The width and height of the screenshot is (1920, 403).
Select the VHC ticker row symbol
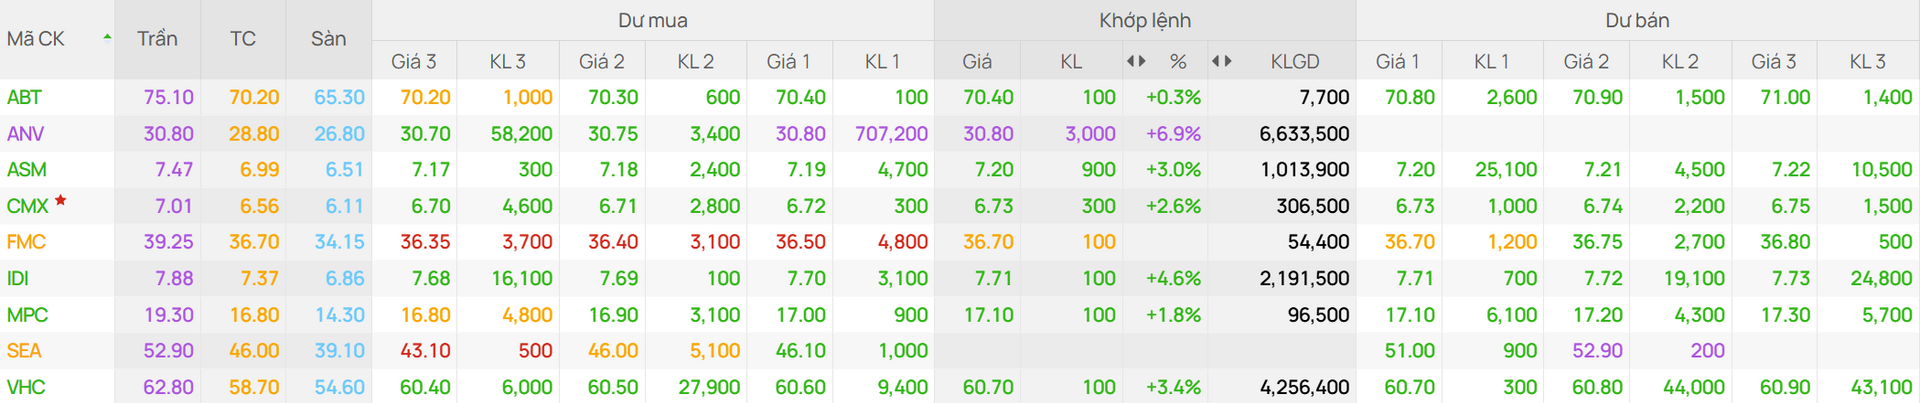[x=26, y=387]
